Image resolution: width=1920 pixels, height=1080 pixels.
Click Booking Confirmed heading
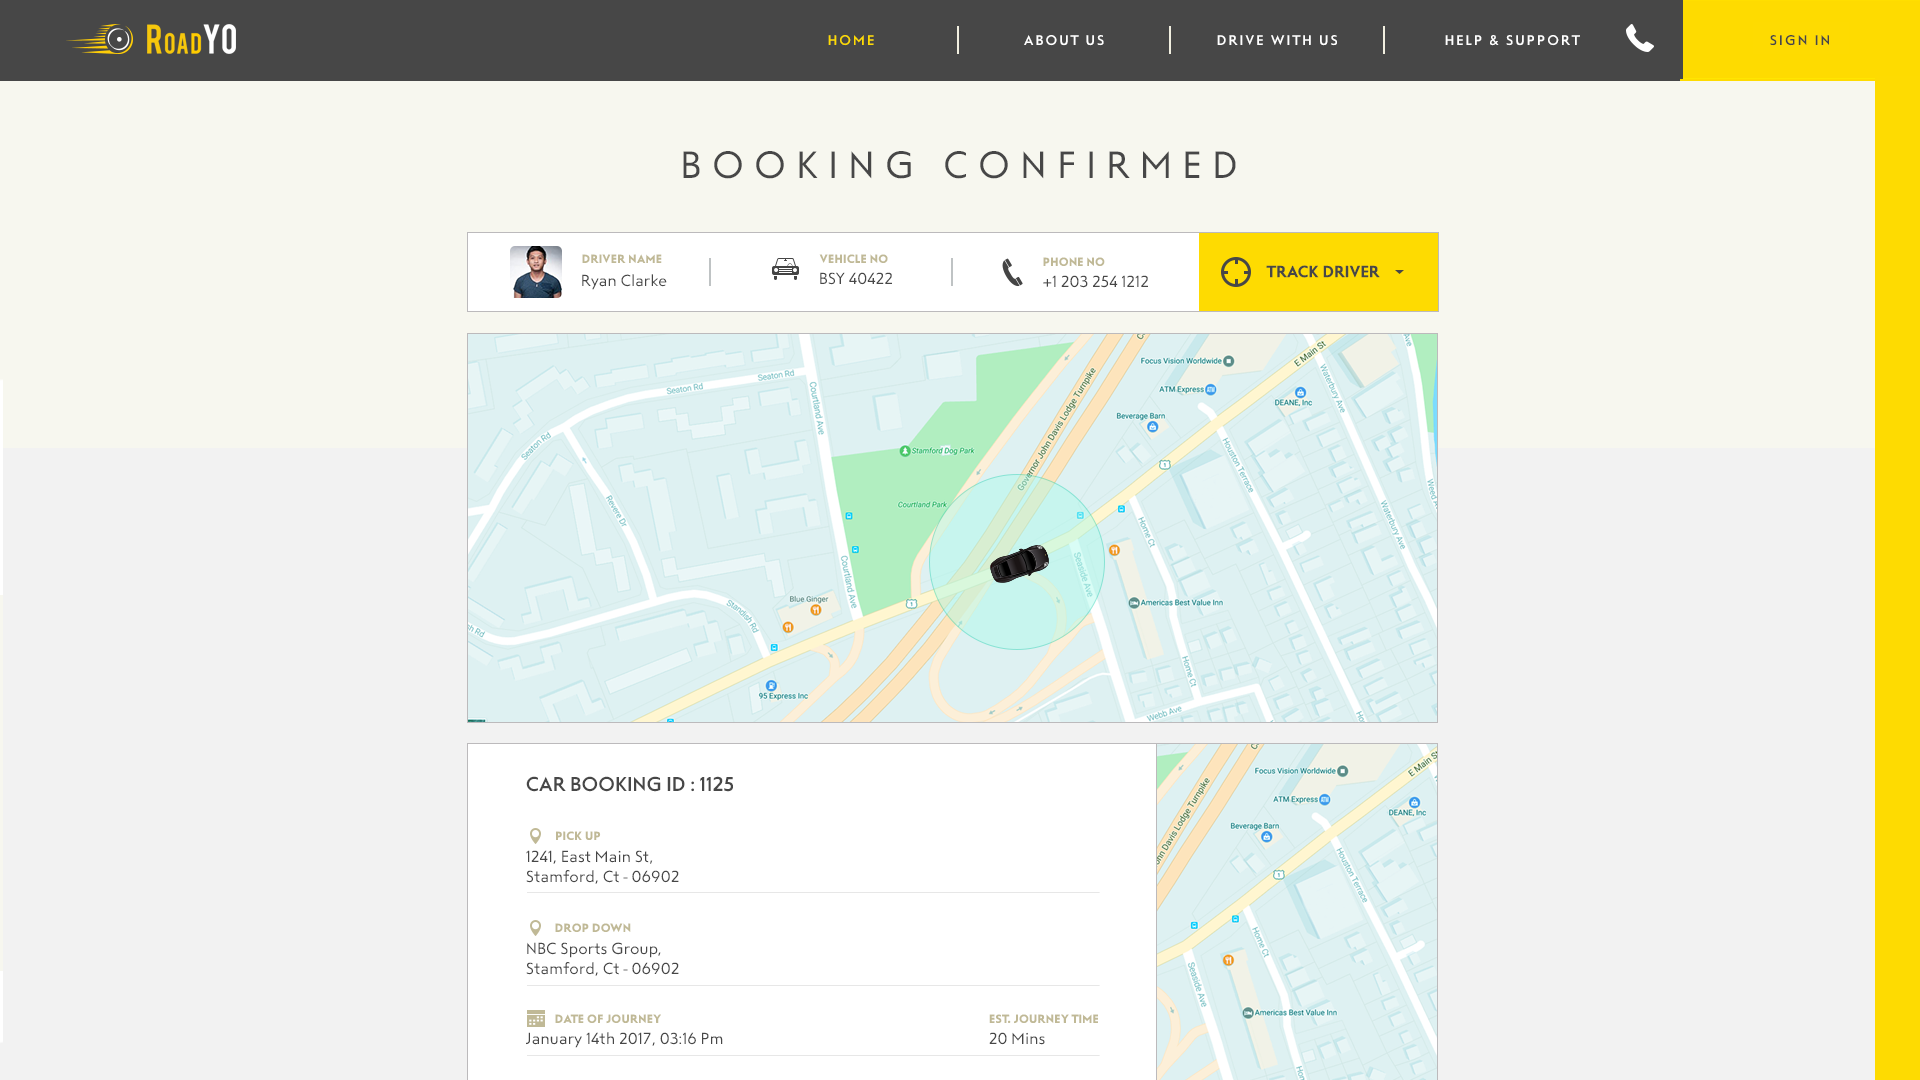pyautogui.click(x=960, y=165)
